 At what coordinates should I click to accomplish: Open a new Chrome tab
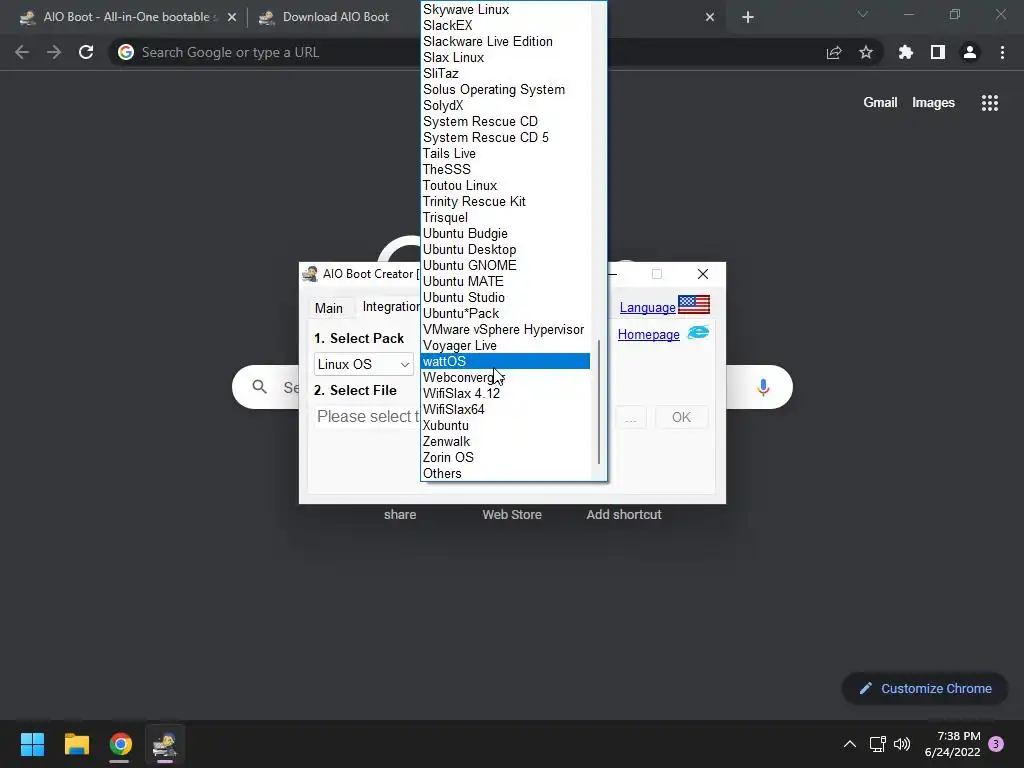[748, 17]
